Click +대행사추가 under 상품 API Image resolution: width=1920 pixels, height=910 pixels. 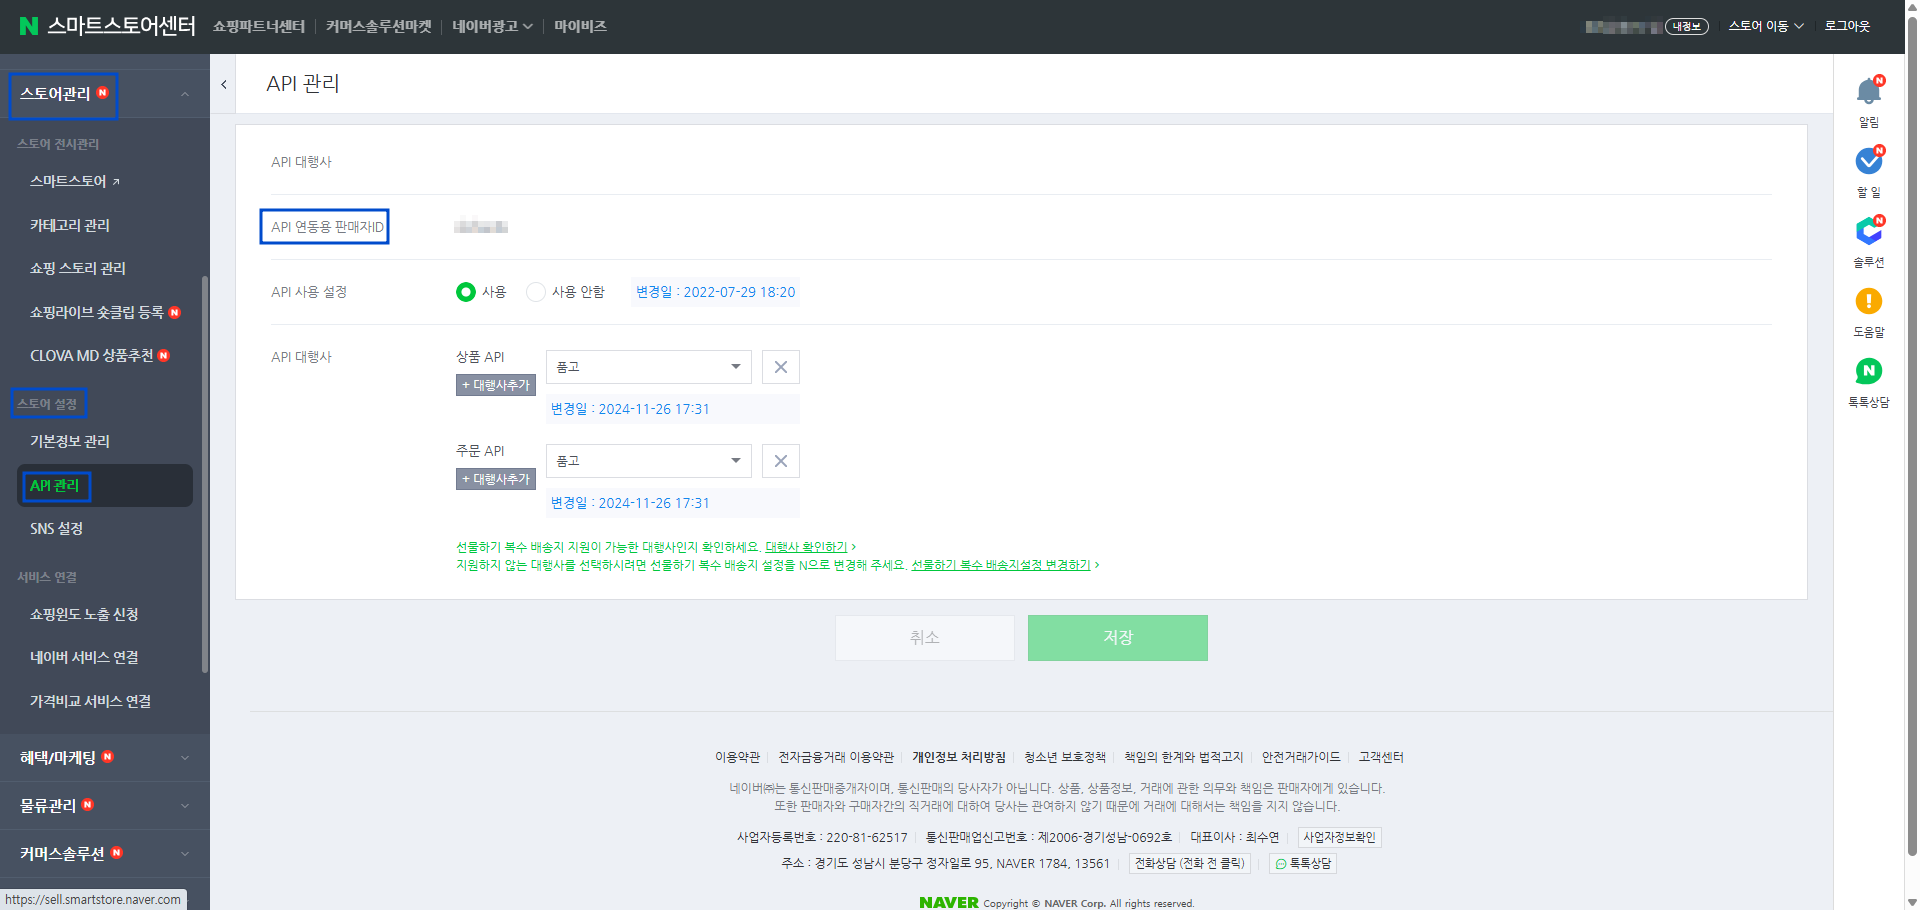496,385
